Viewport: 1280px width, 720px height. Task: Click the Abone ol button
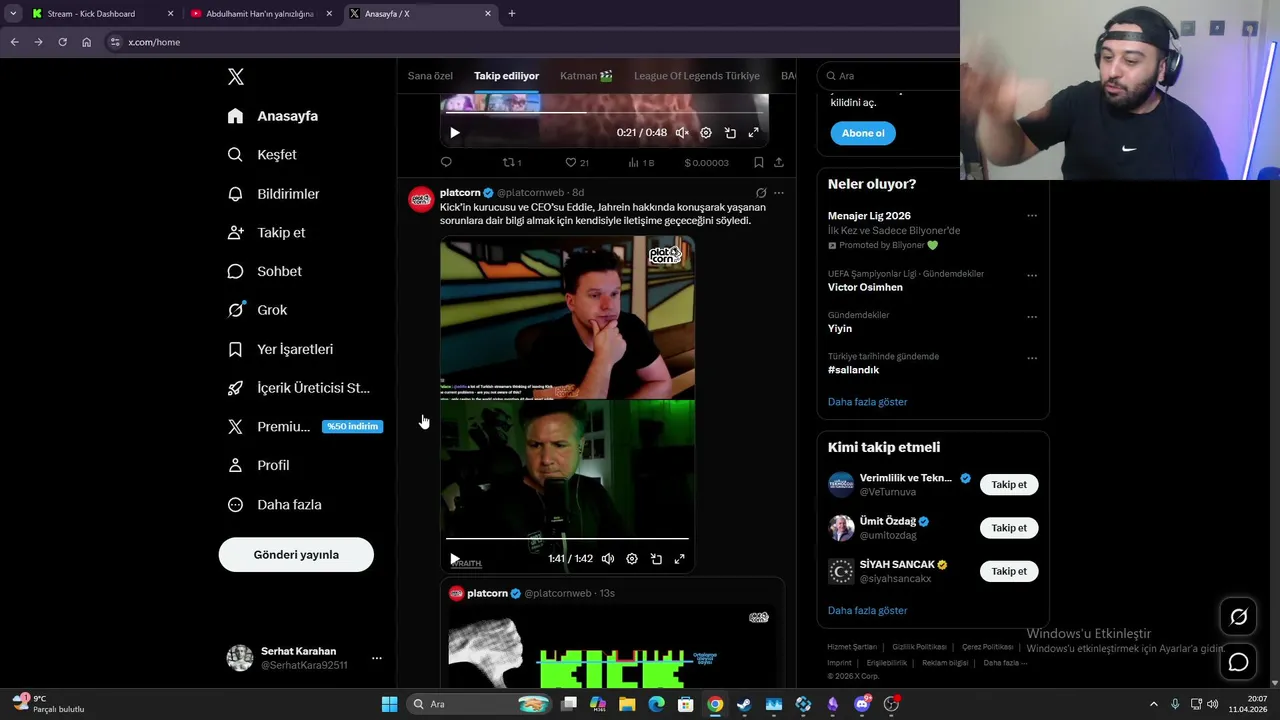click(863, 133)
